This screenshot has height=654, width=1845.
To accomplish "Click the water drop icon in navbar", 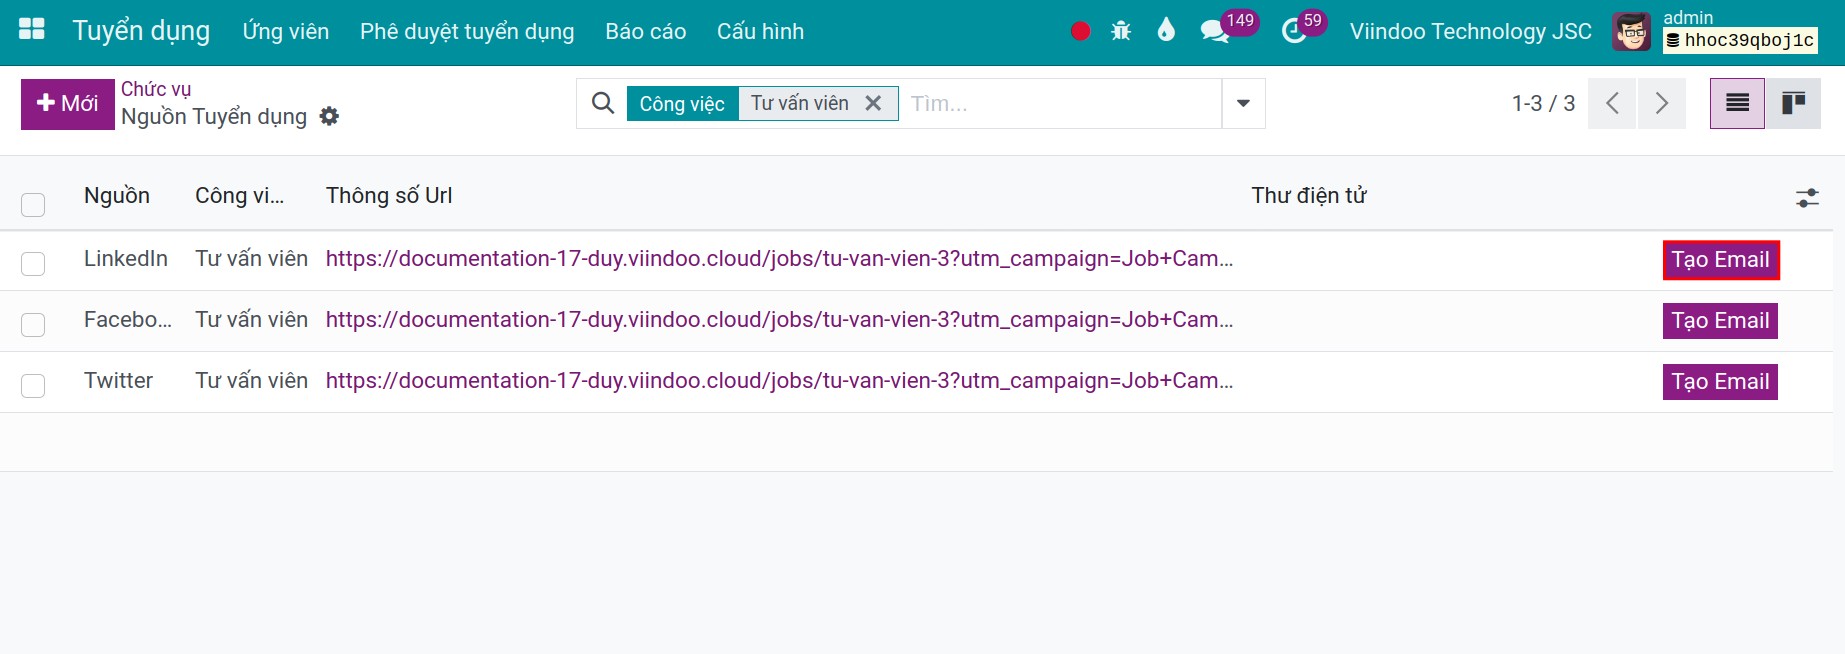I will (1166, 30).
